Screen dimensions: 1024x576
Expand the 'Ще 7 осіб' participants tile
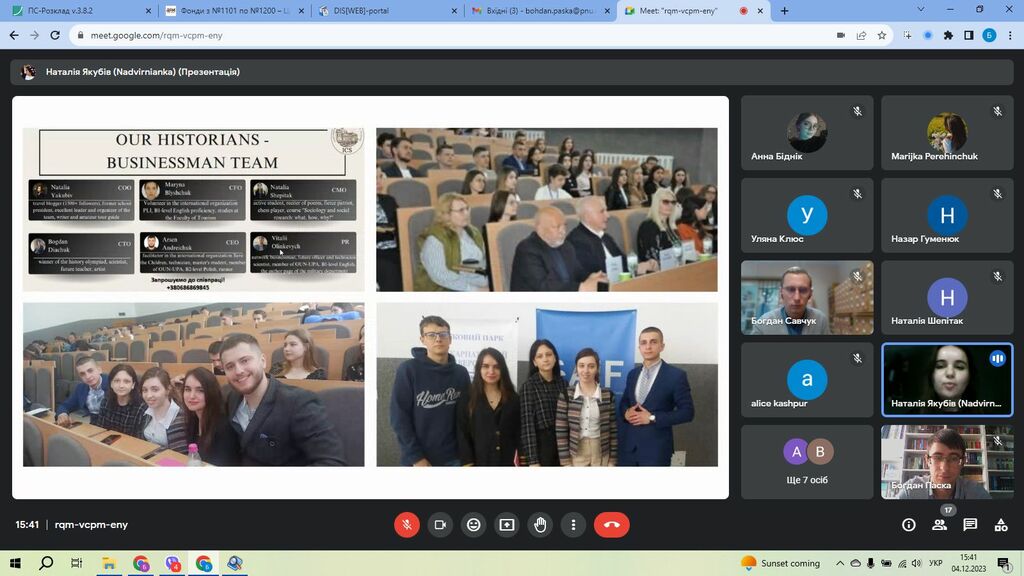807,461
